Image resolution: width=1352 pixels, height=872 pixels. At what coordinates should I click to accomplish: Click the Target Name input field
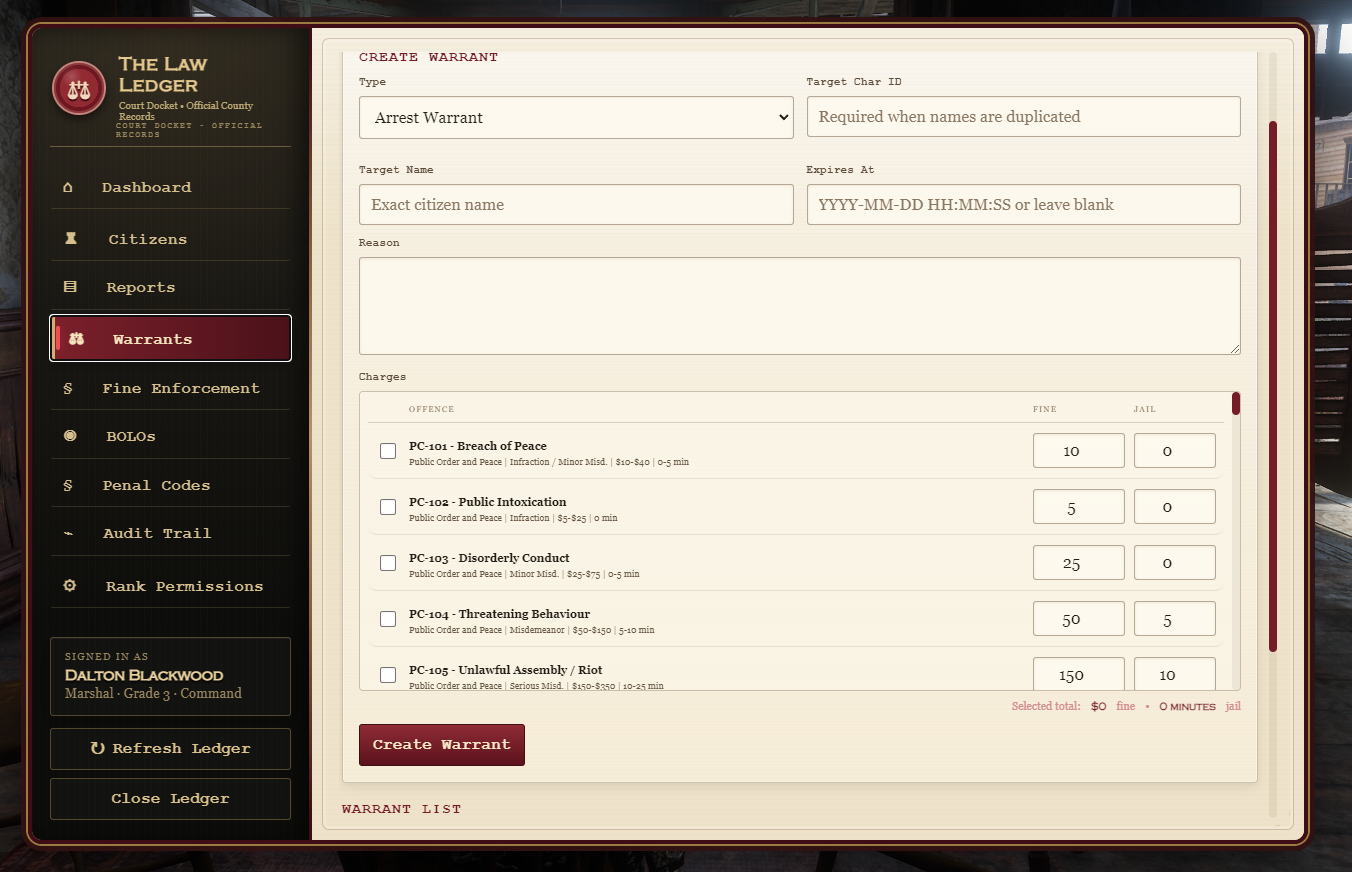[576, 204]
